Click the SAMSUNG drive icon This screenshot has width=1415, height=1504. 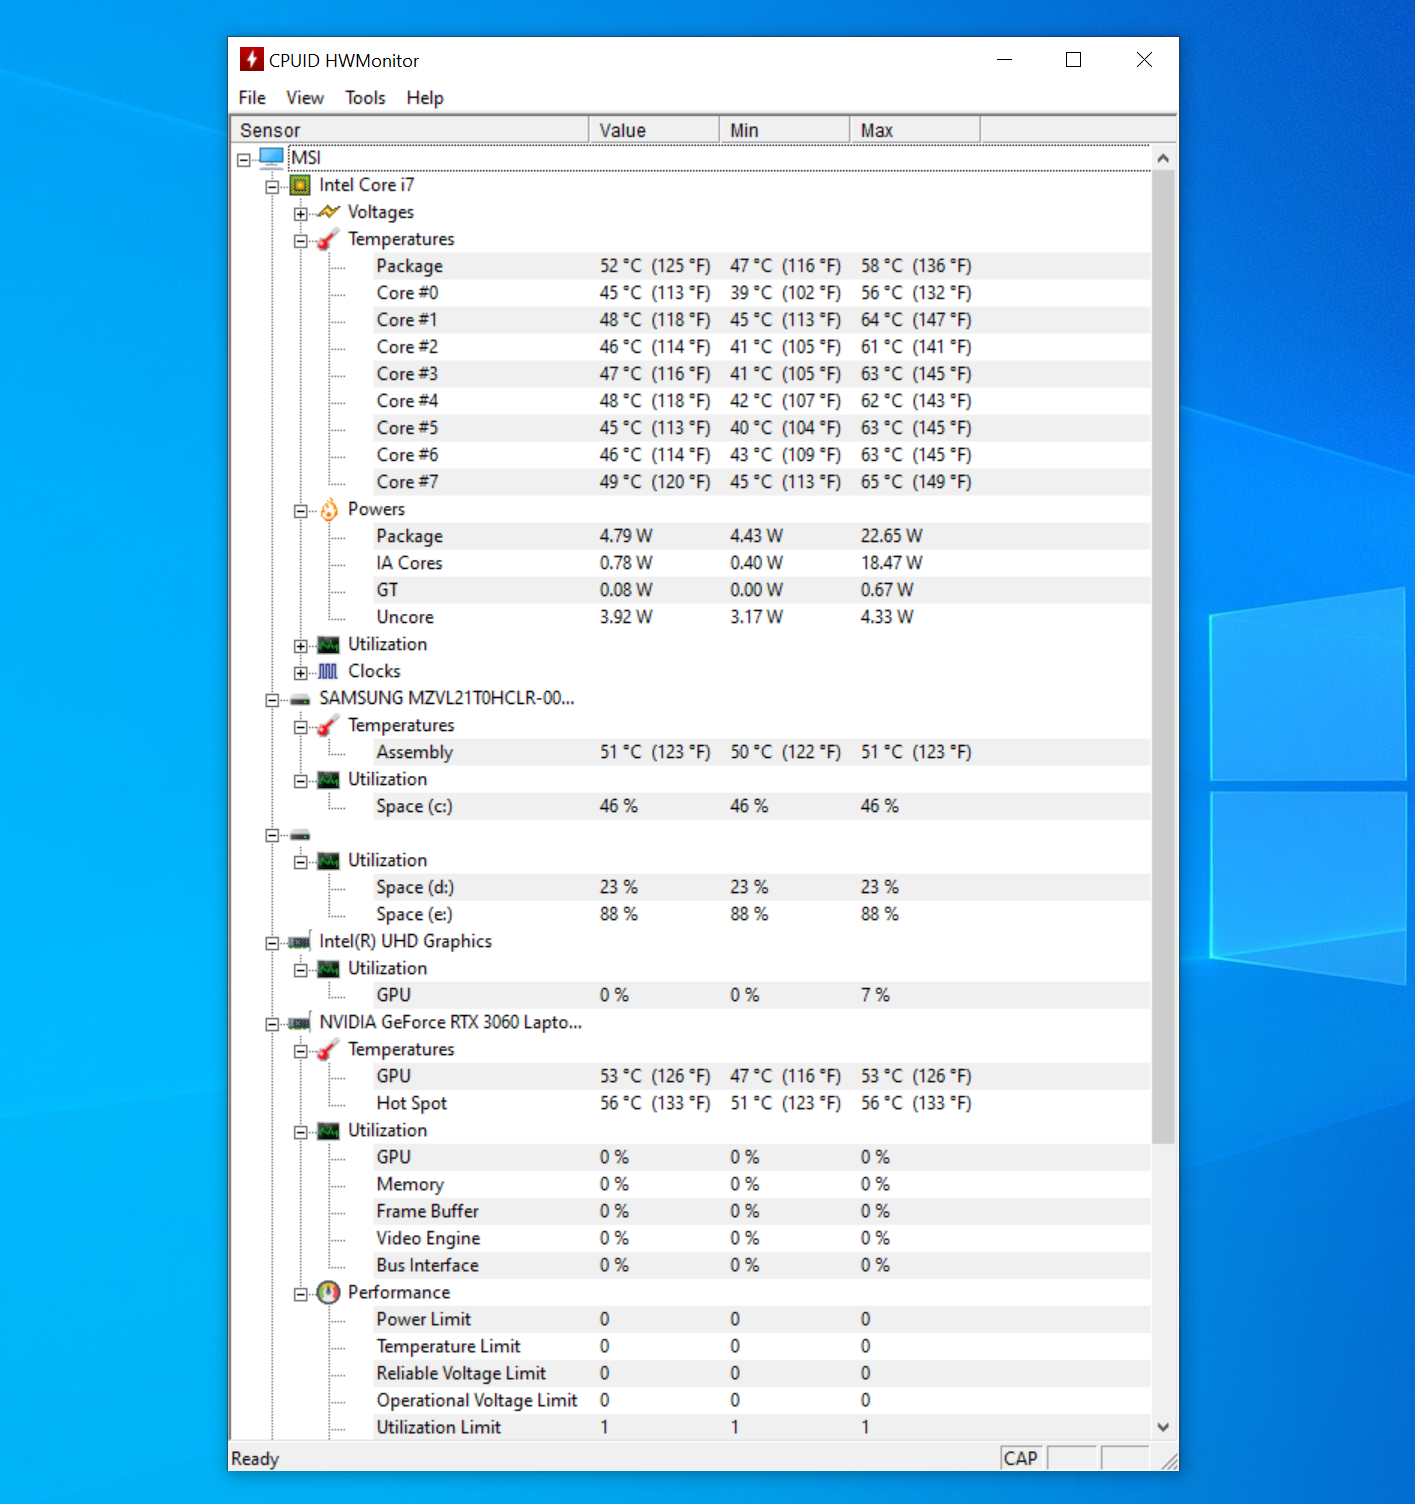click(300, 699)
